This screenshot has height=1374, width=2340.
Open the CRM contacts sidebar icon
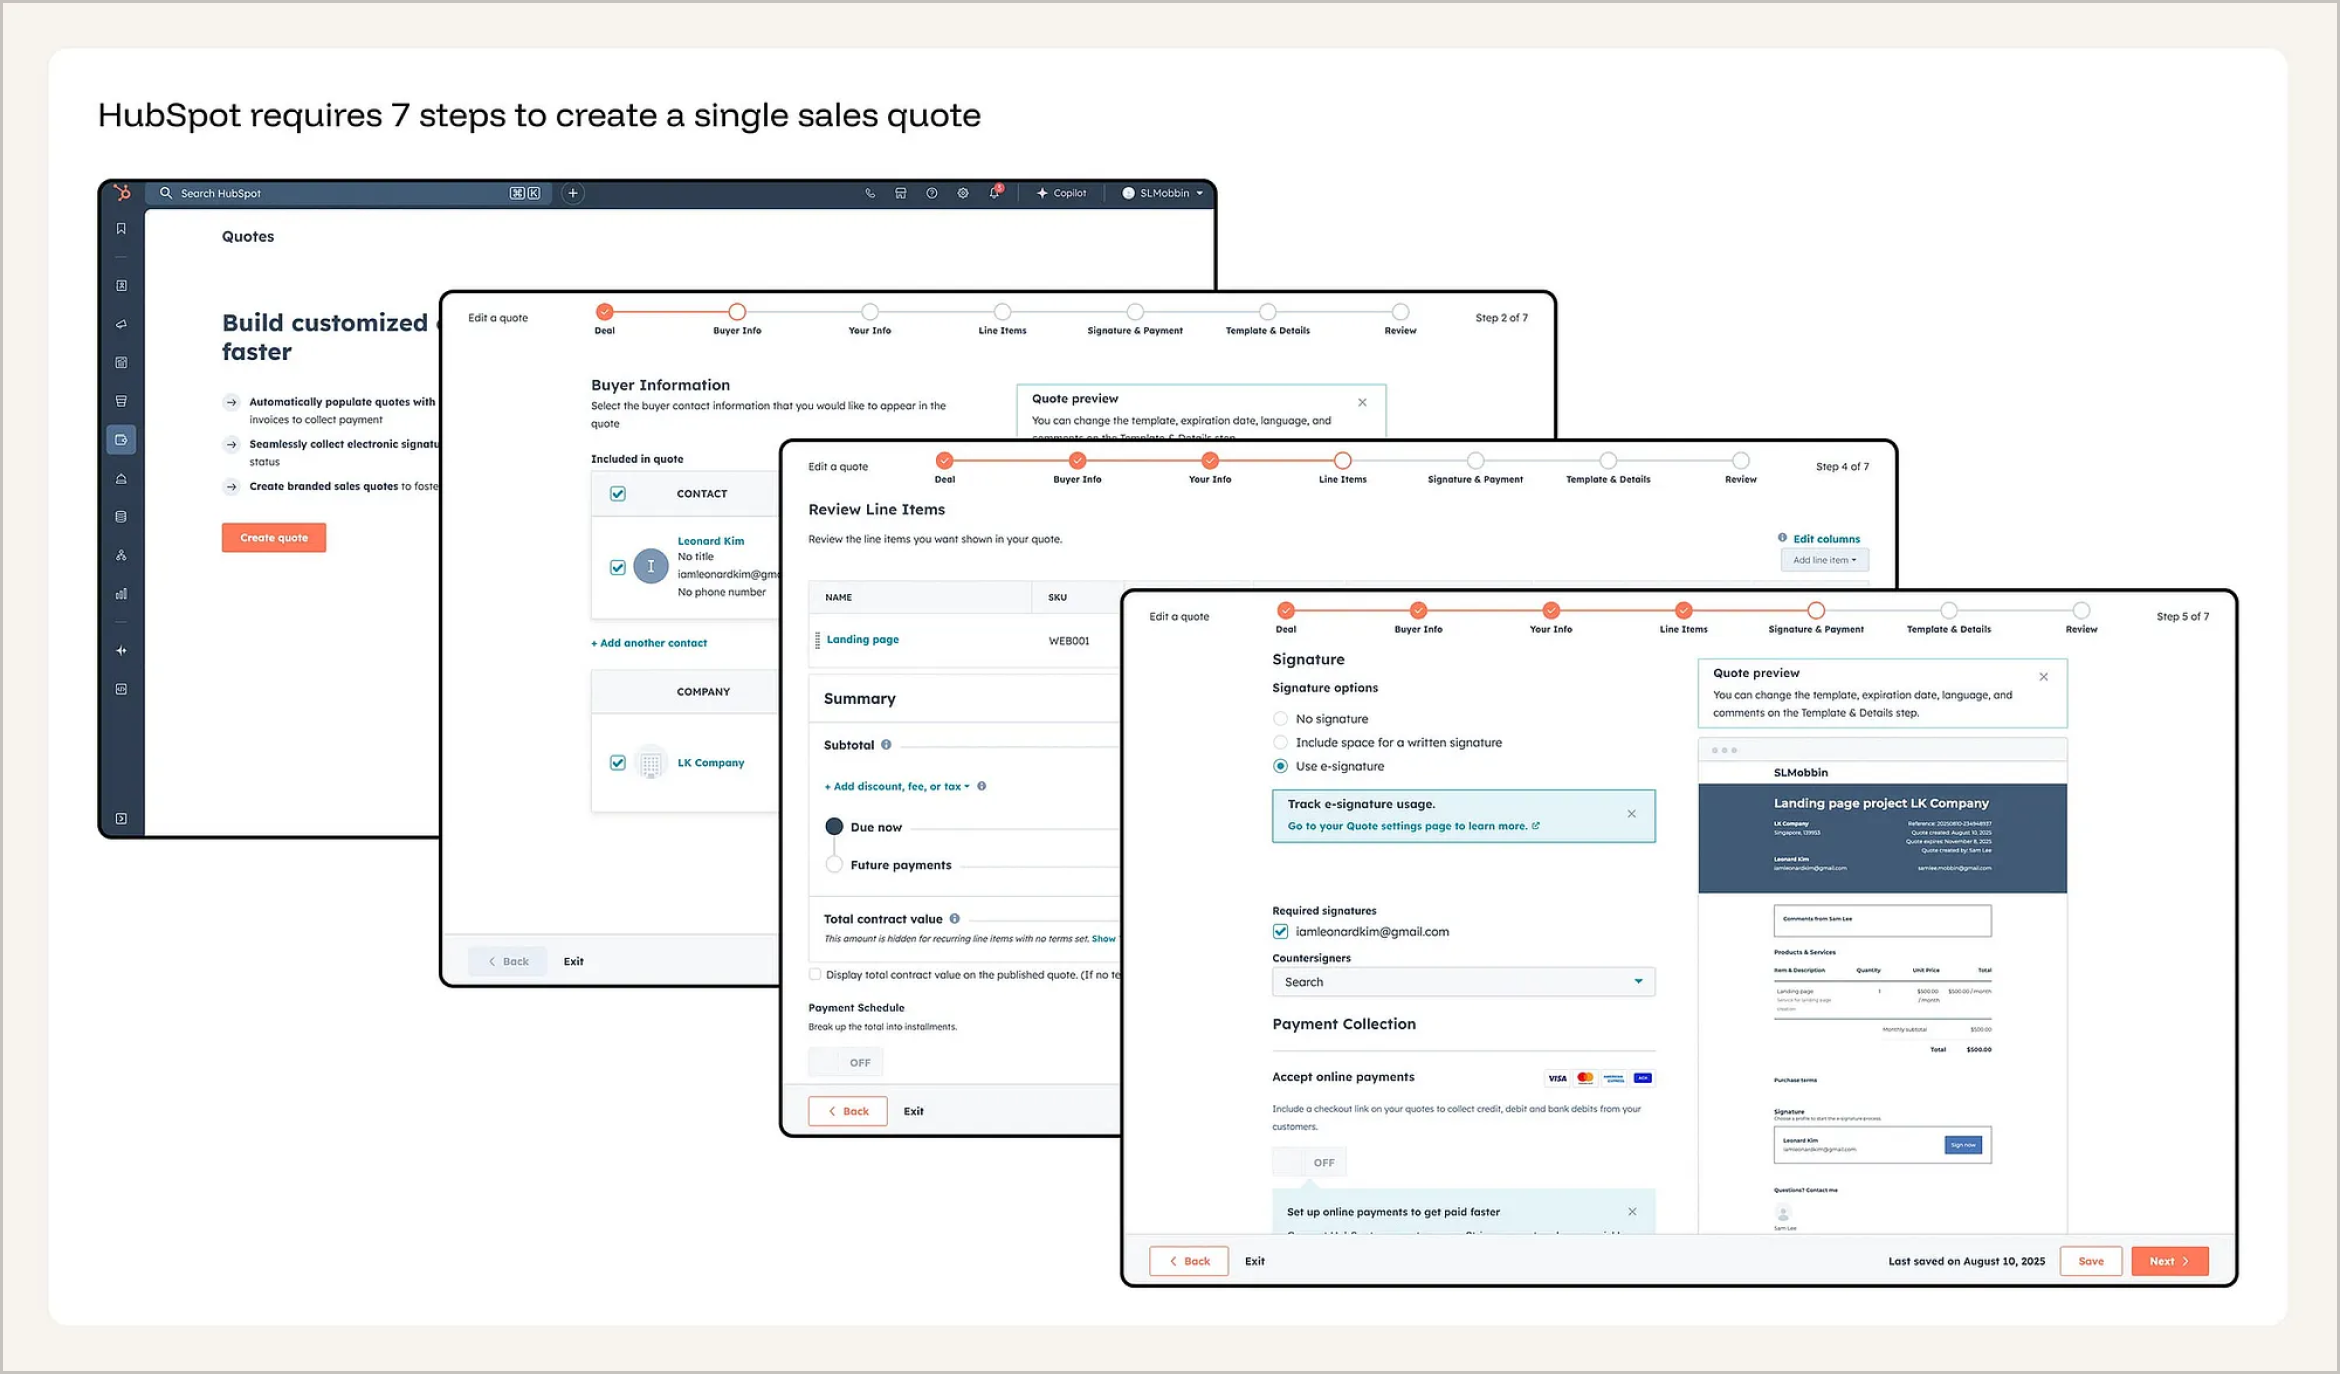coord(121,286)
